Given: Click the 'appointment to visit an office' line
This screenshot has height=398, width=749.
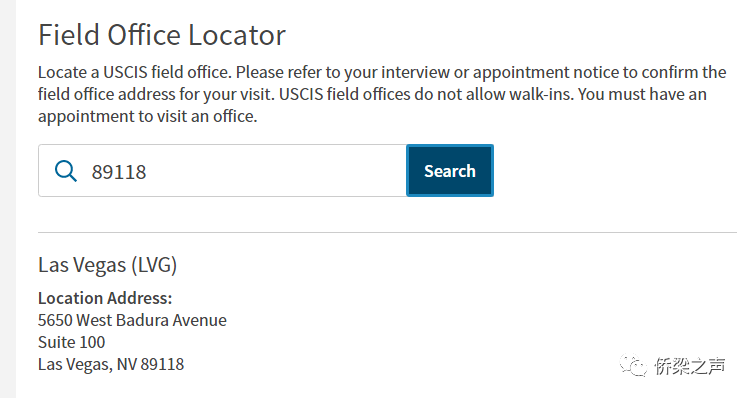Looking at the screenshot, I should (x=148, y=117).
